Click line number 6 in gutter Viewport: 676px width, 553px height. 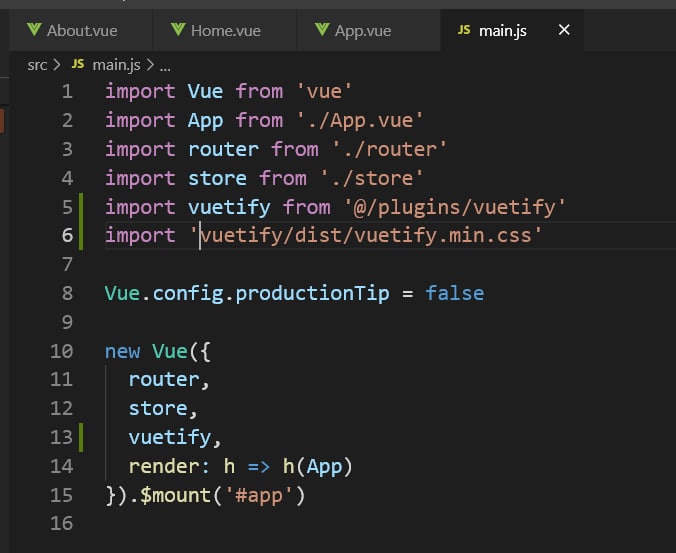click(x=67, y=235)
